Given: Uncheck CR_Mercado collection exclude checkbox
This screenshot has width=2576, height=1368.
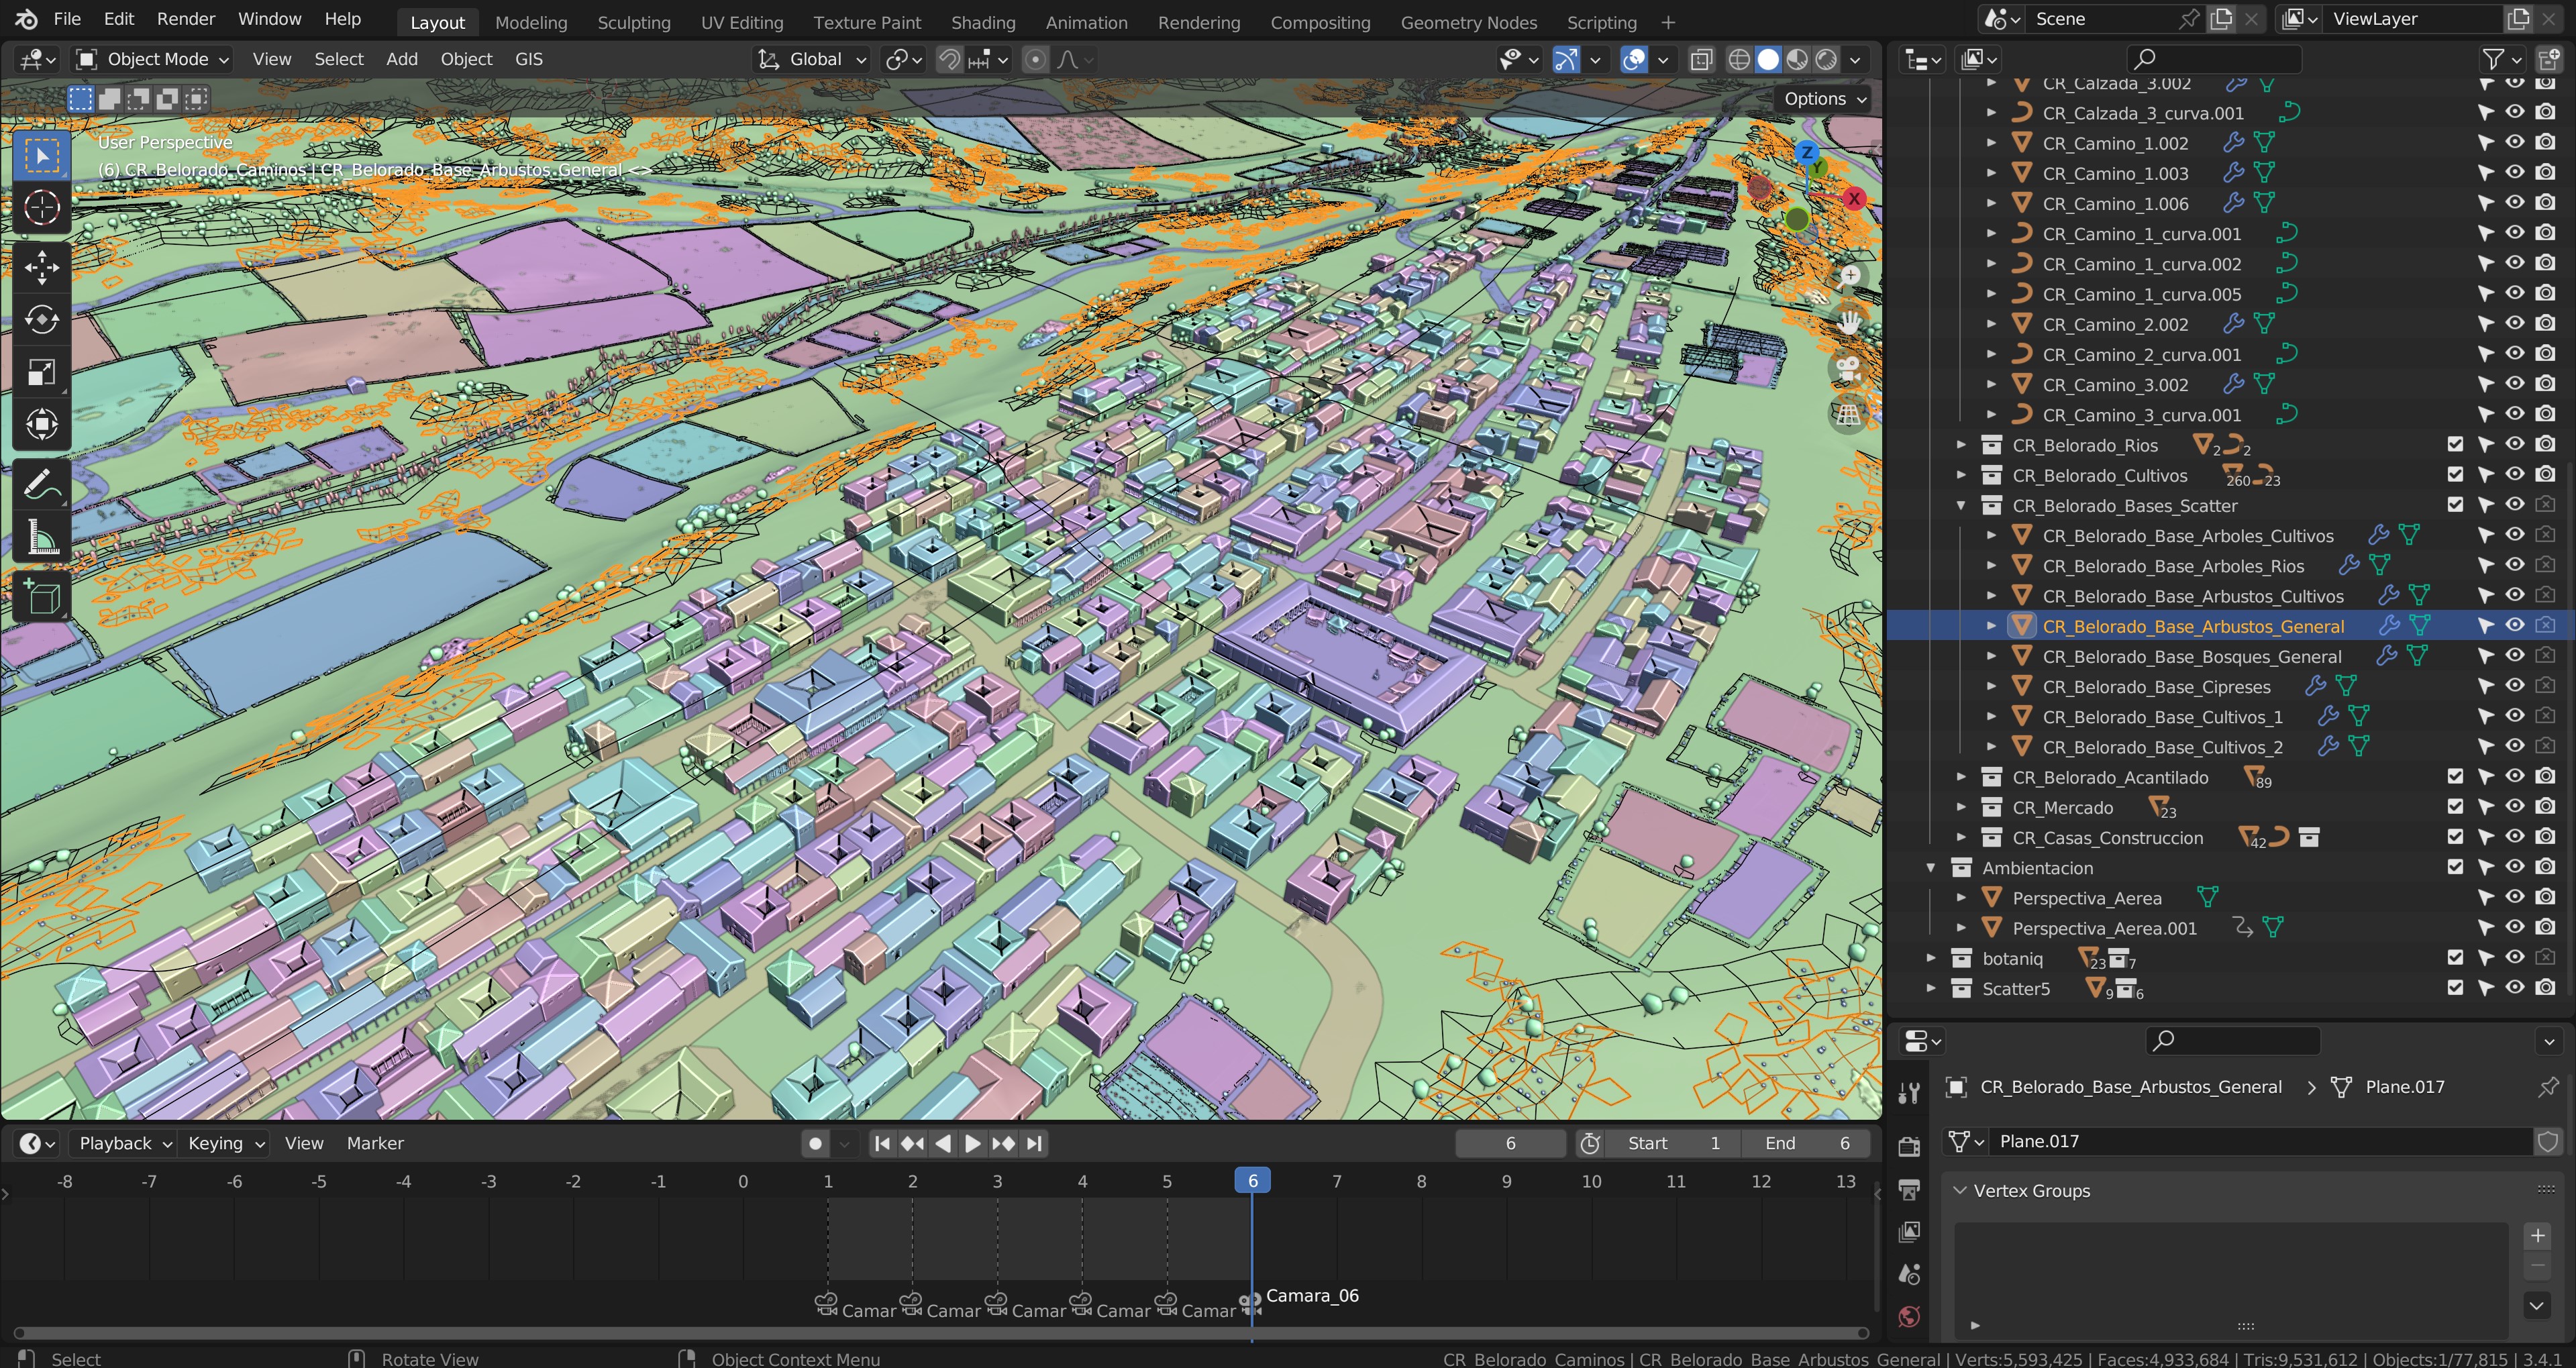Looking at the screenshot, I should [2455, 807].
